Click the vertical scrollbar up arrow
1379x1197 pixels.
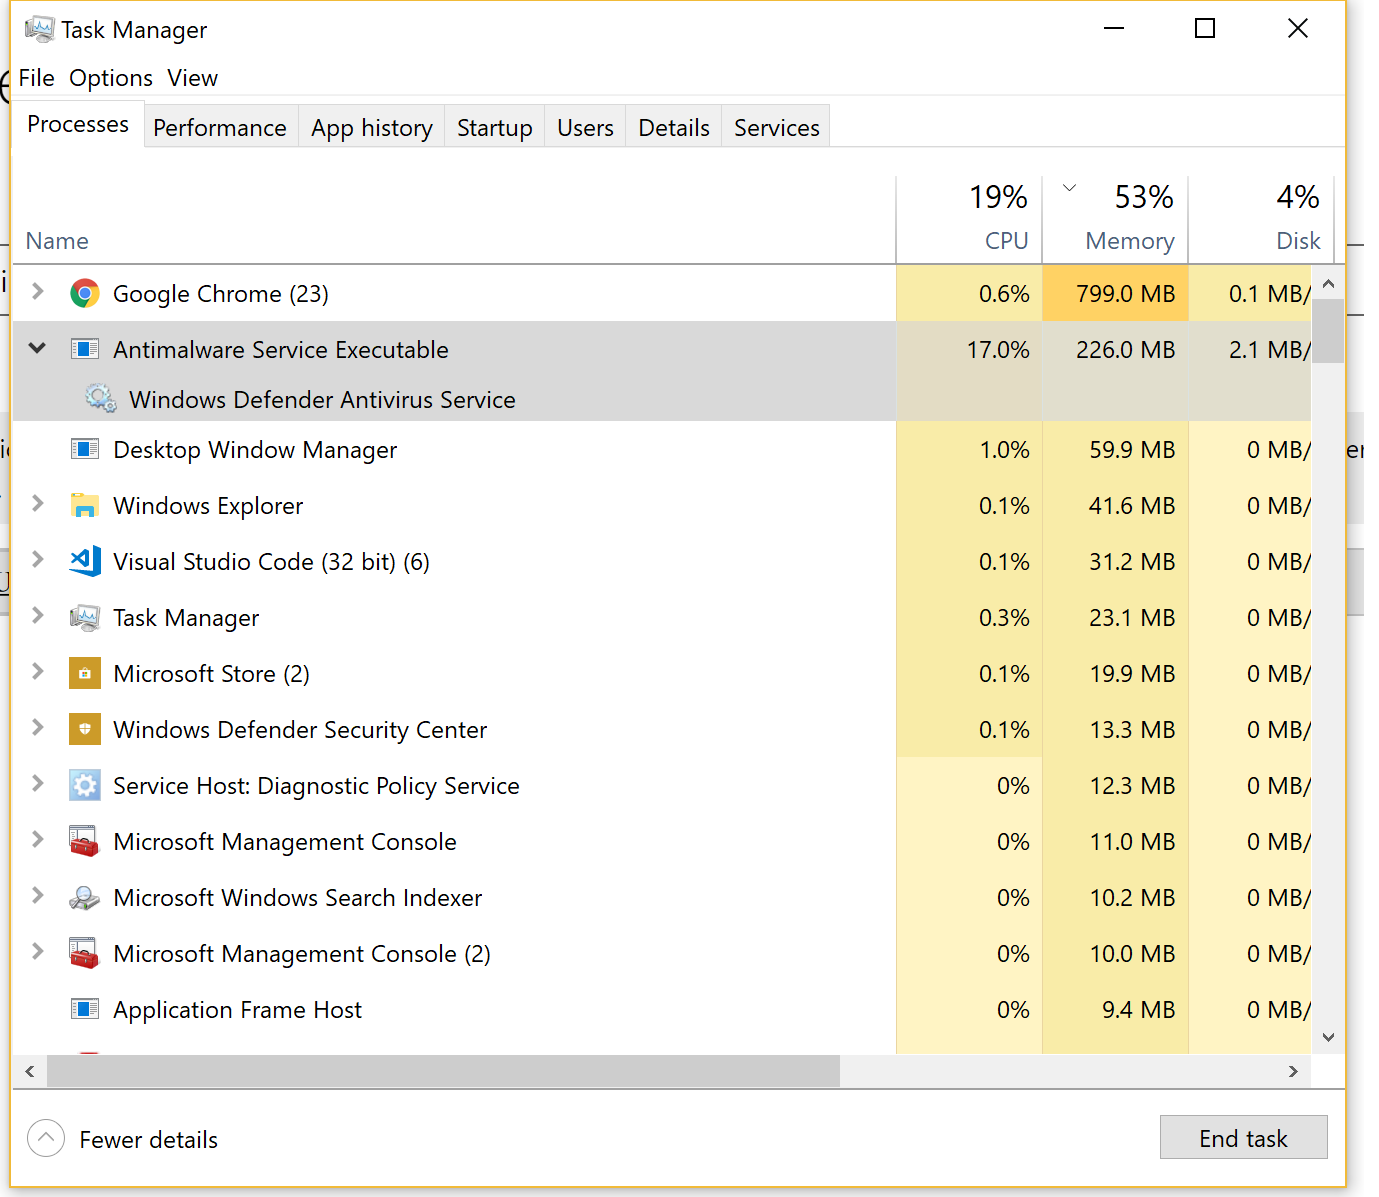1328,283
